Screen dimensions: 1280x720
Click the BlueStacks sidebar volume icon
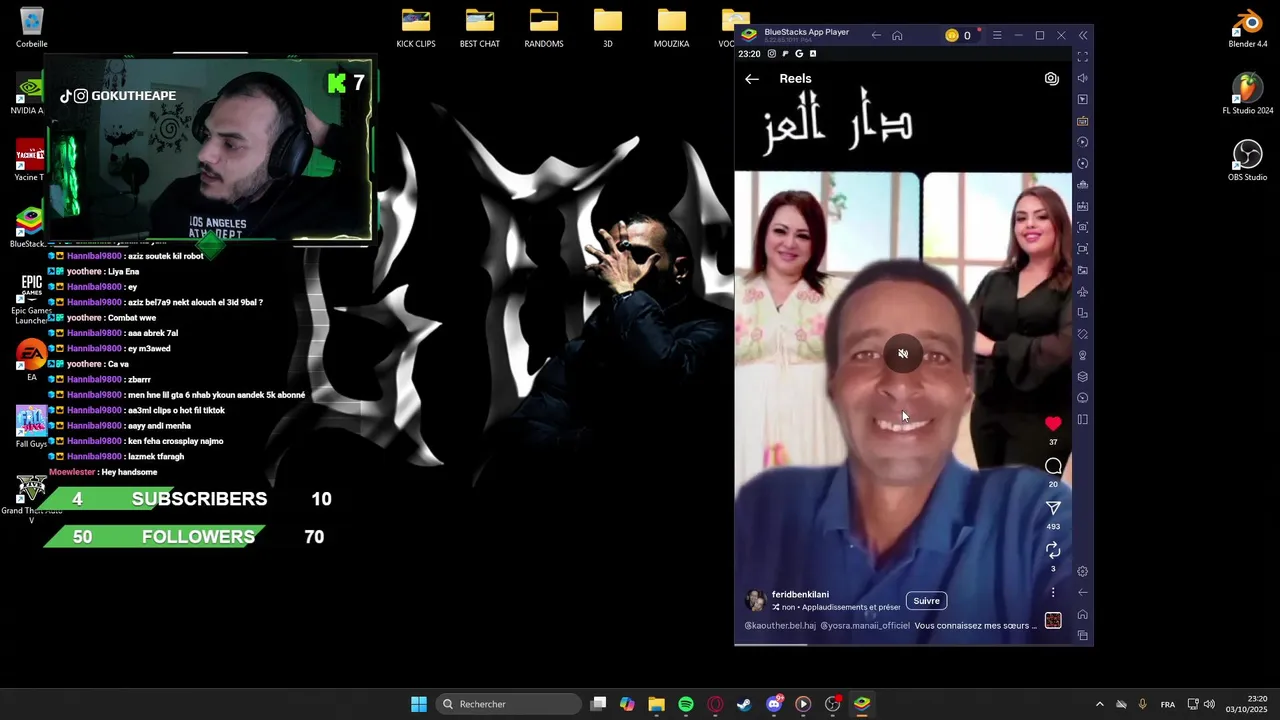[1083, 78]
